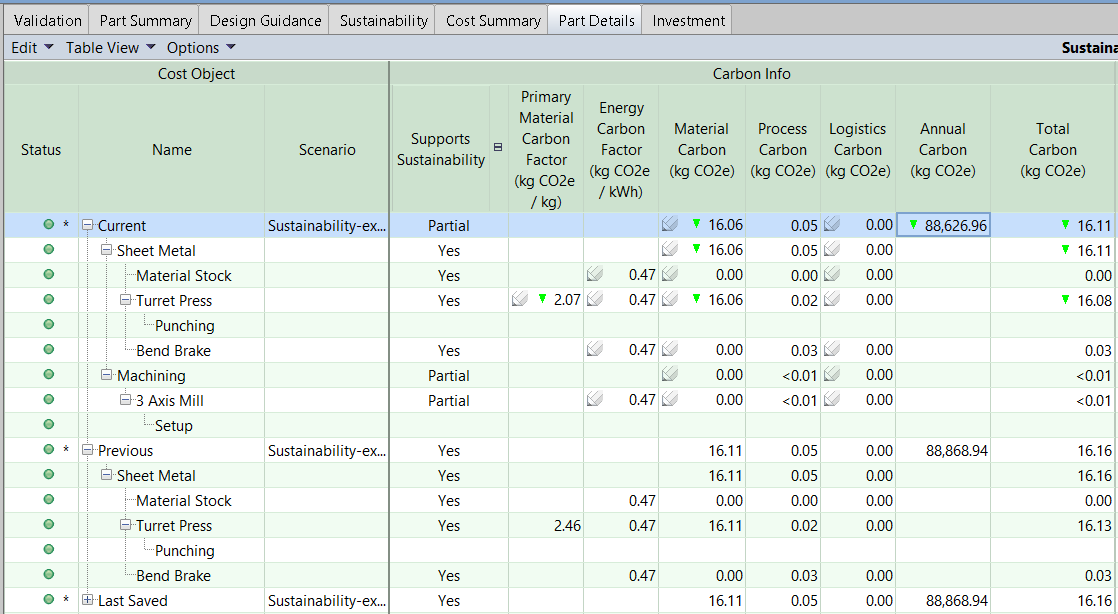Click pencil icon beside 16.06 in Current row
1118x614 pixels.
670,225
